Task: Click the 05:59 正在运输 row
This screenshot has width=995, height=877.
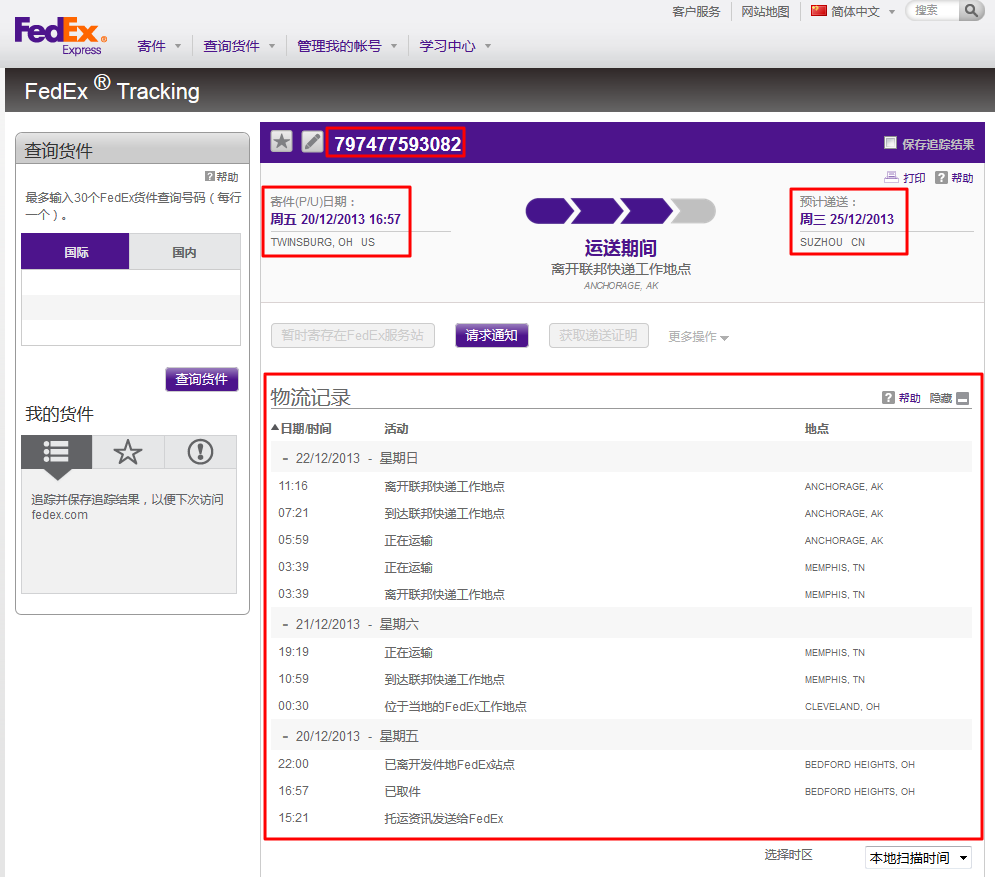Action: (x=621, y=540)
